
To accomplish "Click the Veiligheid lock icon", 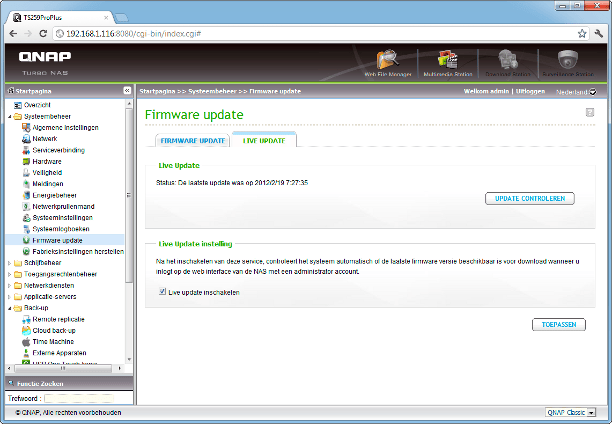I will [26, 173].
